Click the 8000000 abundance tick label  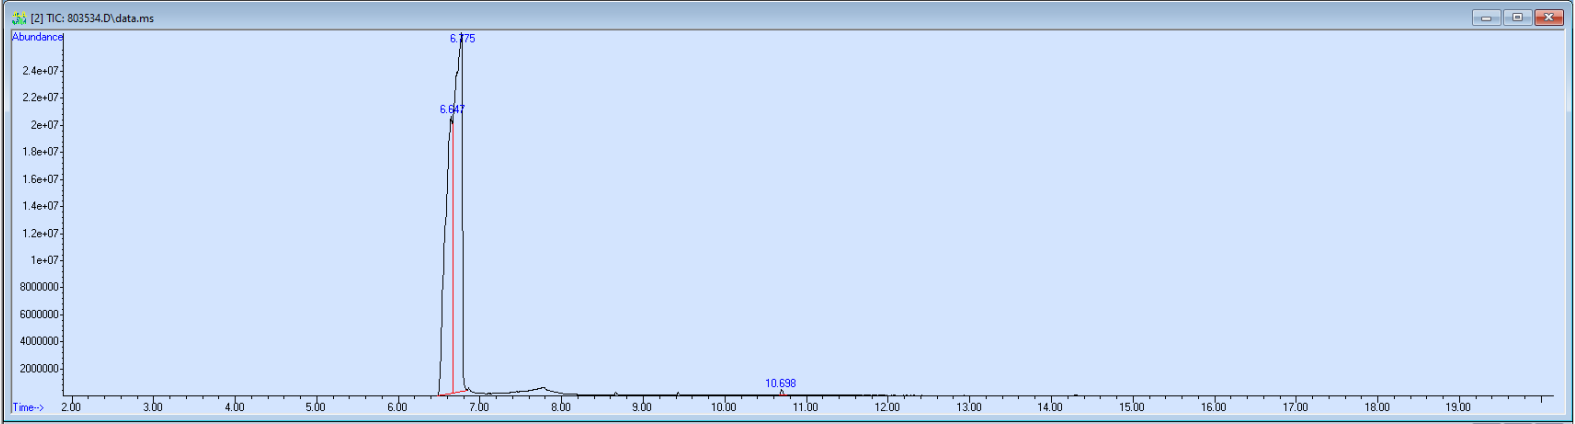pyautogui.click(x=39, y=287)
